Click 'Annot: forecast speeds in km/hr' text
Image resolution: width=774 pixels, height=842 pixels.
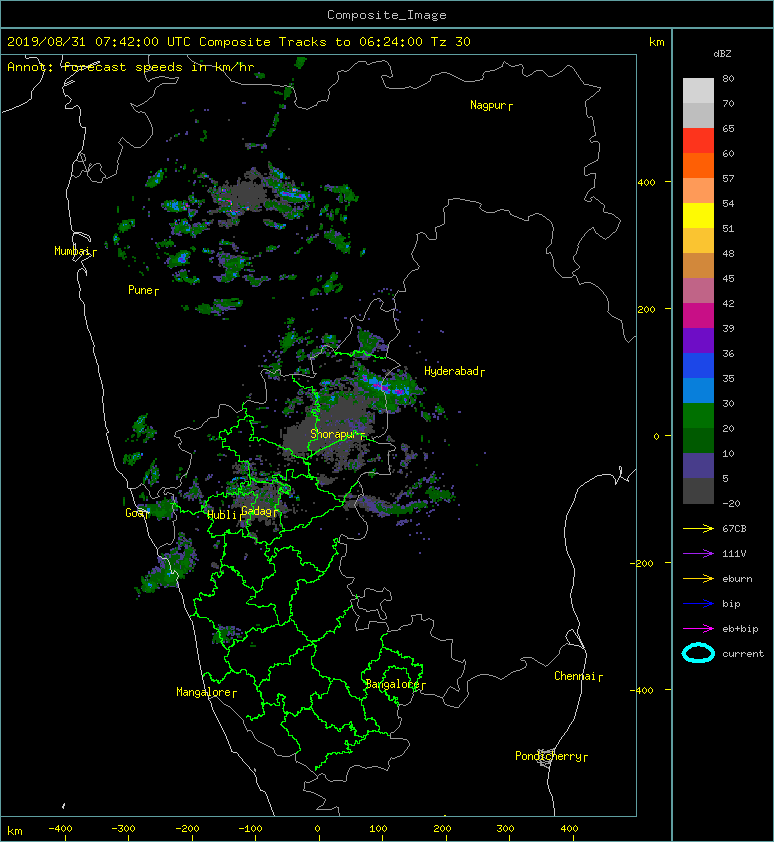pyautogui.click(x=131, y=67)
